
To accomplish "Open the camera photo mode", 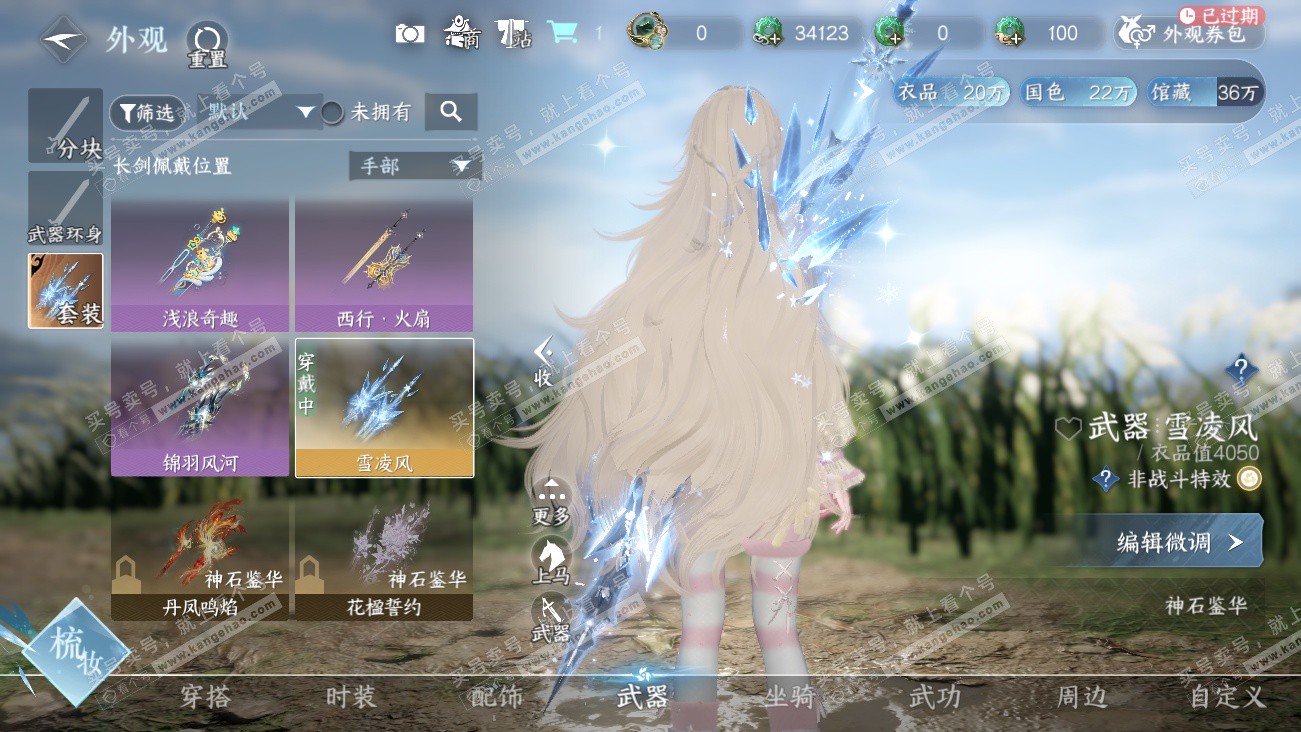I will tap(409, 33).
